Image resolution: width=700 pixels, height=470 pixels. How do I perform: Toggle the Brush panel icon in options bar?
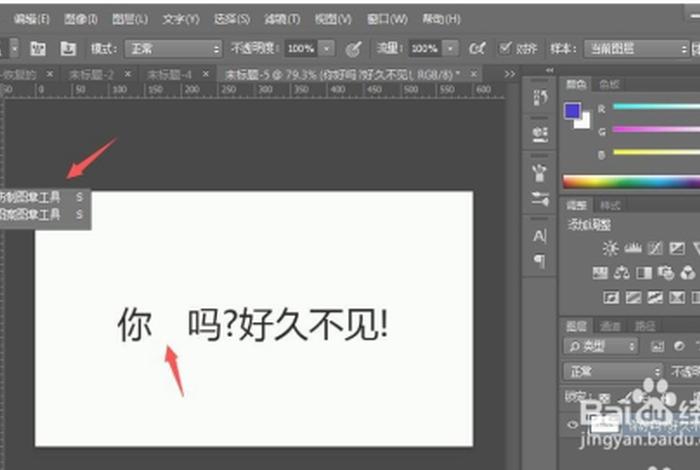pos(38,49)
